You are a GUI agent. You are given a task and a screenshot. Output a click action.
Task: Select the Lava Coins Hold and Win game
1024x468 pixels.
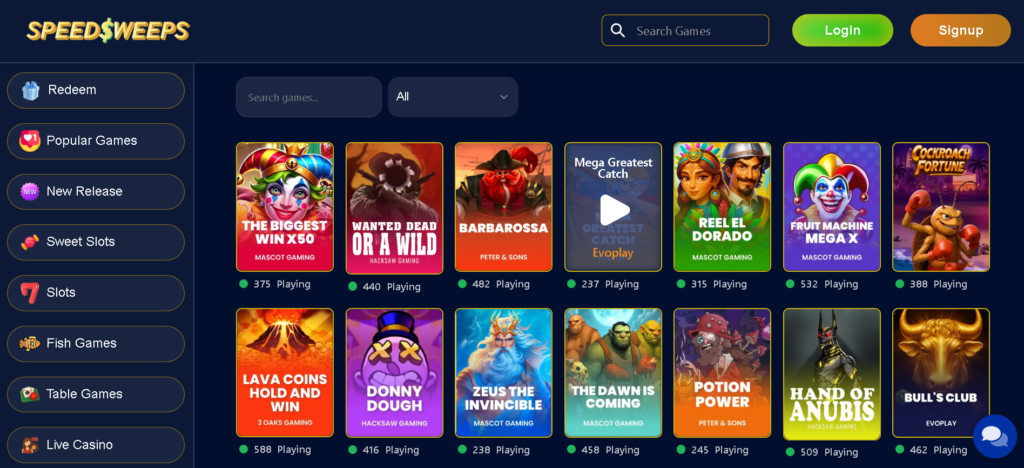285,373
